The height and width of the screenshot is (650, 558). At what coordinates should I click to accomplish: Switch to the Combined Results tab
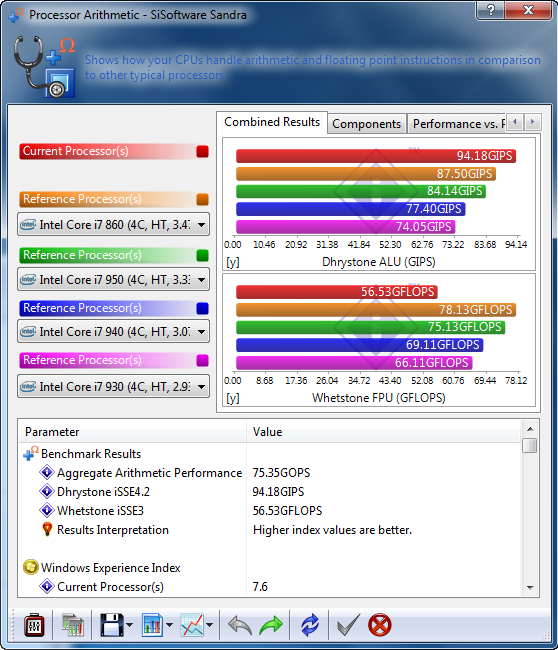[272, 122]
